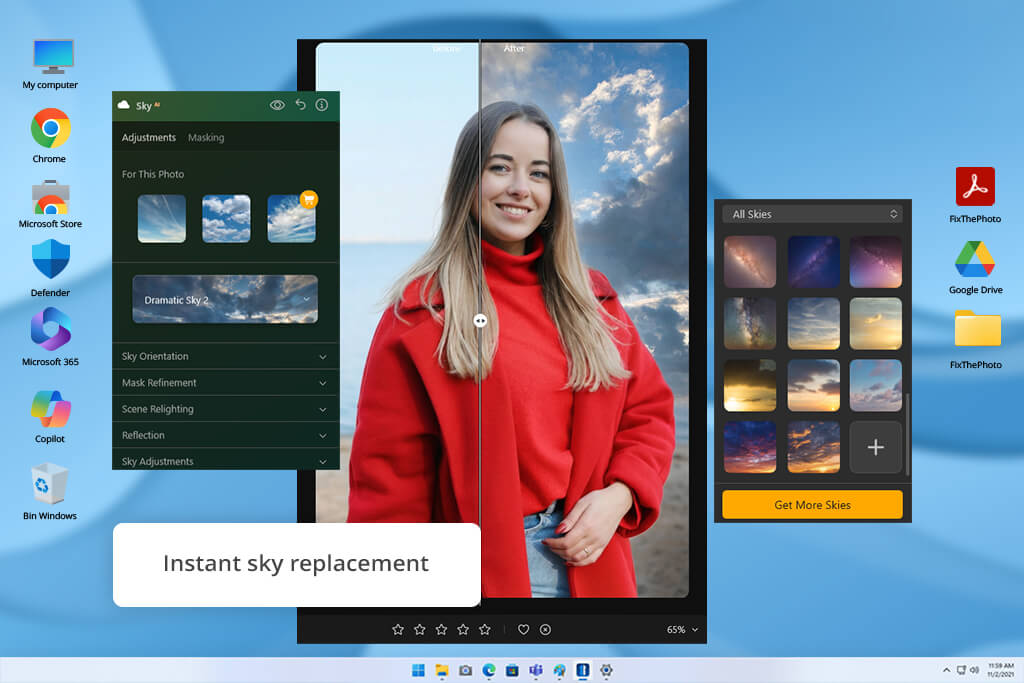Rate photo with the third star
Viewport: 1024px width, 683px height.
pyautogui.click(x=441, y=629)
